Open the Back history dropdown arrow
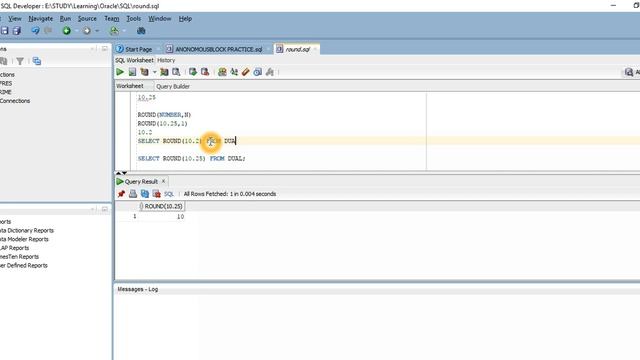The width and height of the screenshot is (640, 360). tap(76, 31)
